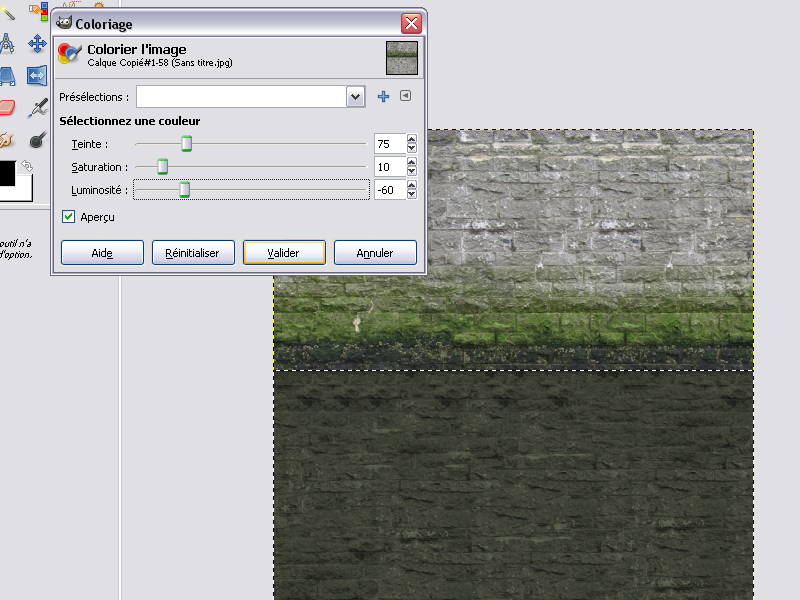Image resolution: width=800 pixels, height=600 pixels.
Task: Select the Move tool in toolbox
Action: tap(38, 43)
